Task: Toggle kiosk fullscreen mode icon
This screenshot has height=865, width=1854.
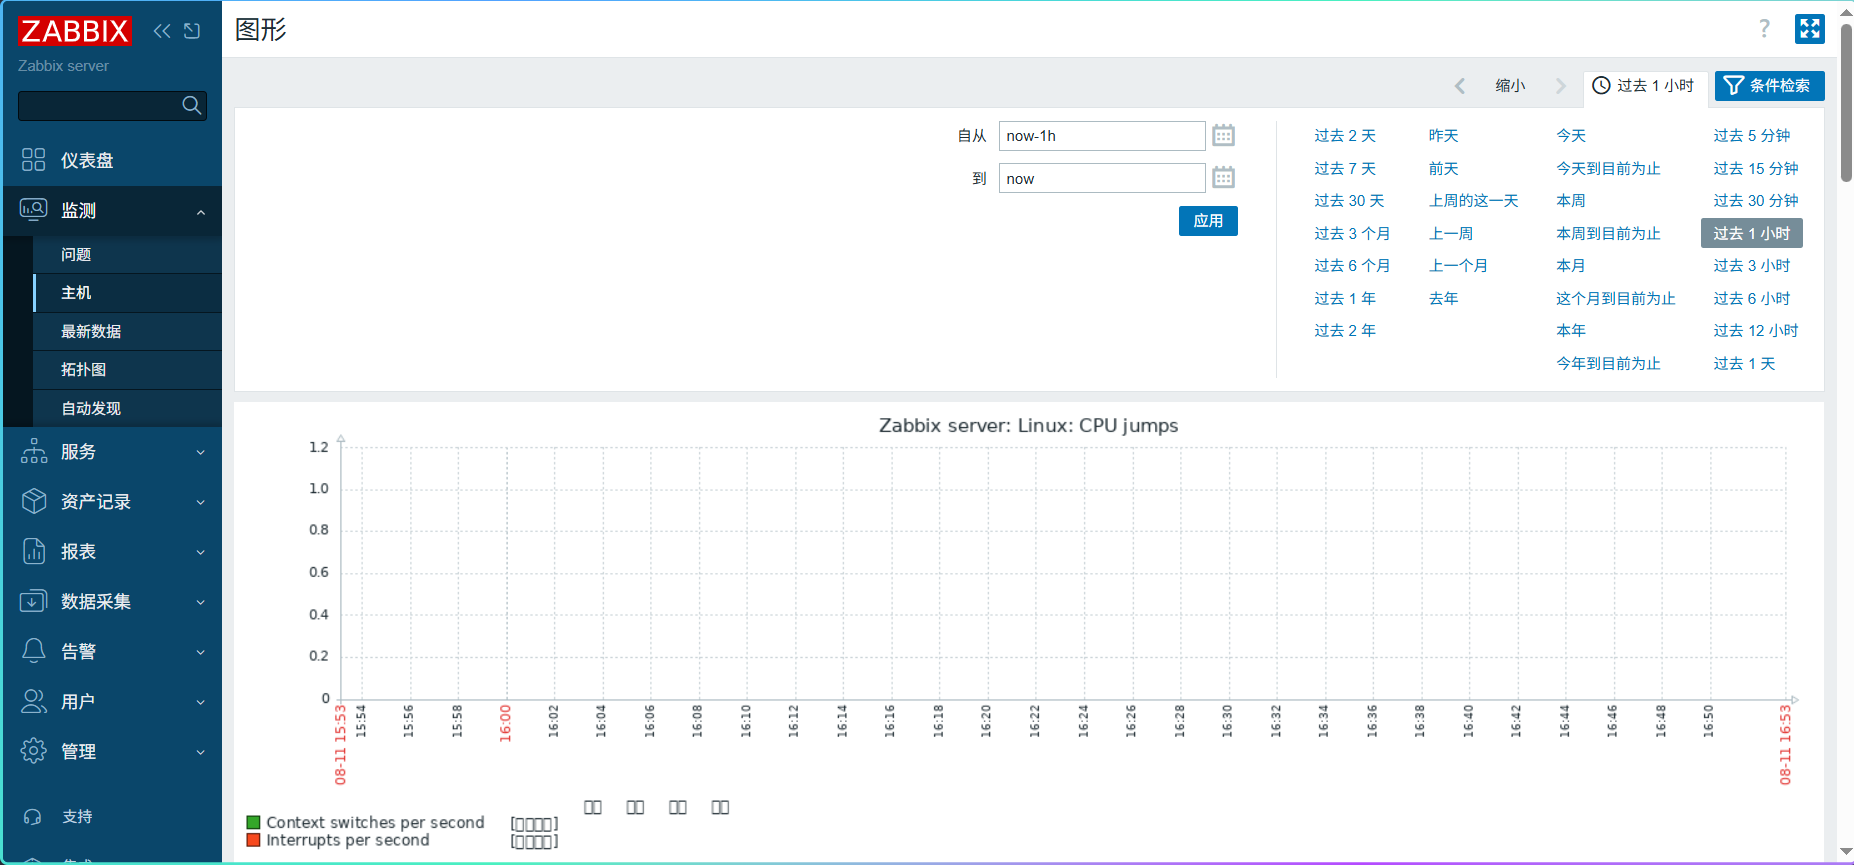Action: click(x=1810, y=29)
